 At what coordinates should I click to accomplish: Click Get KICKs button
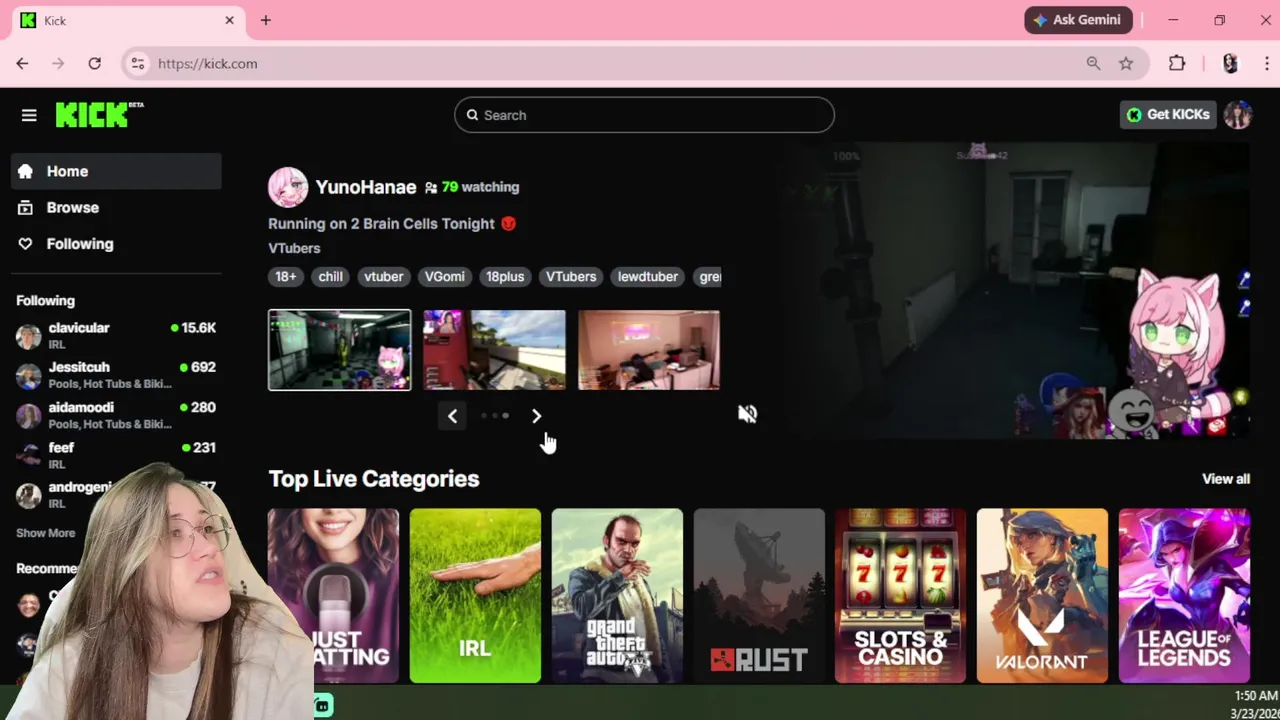tap(1168, 114)
